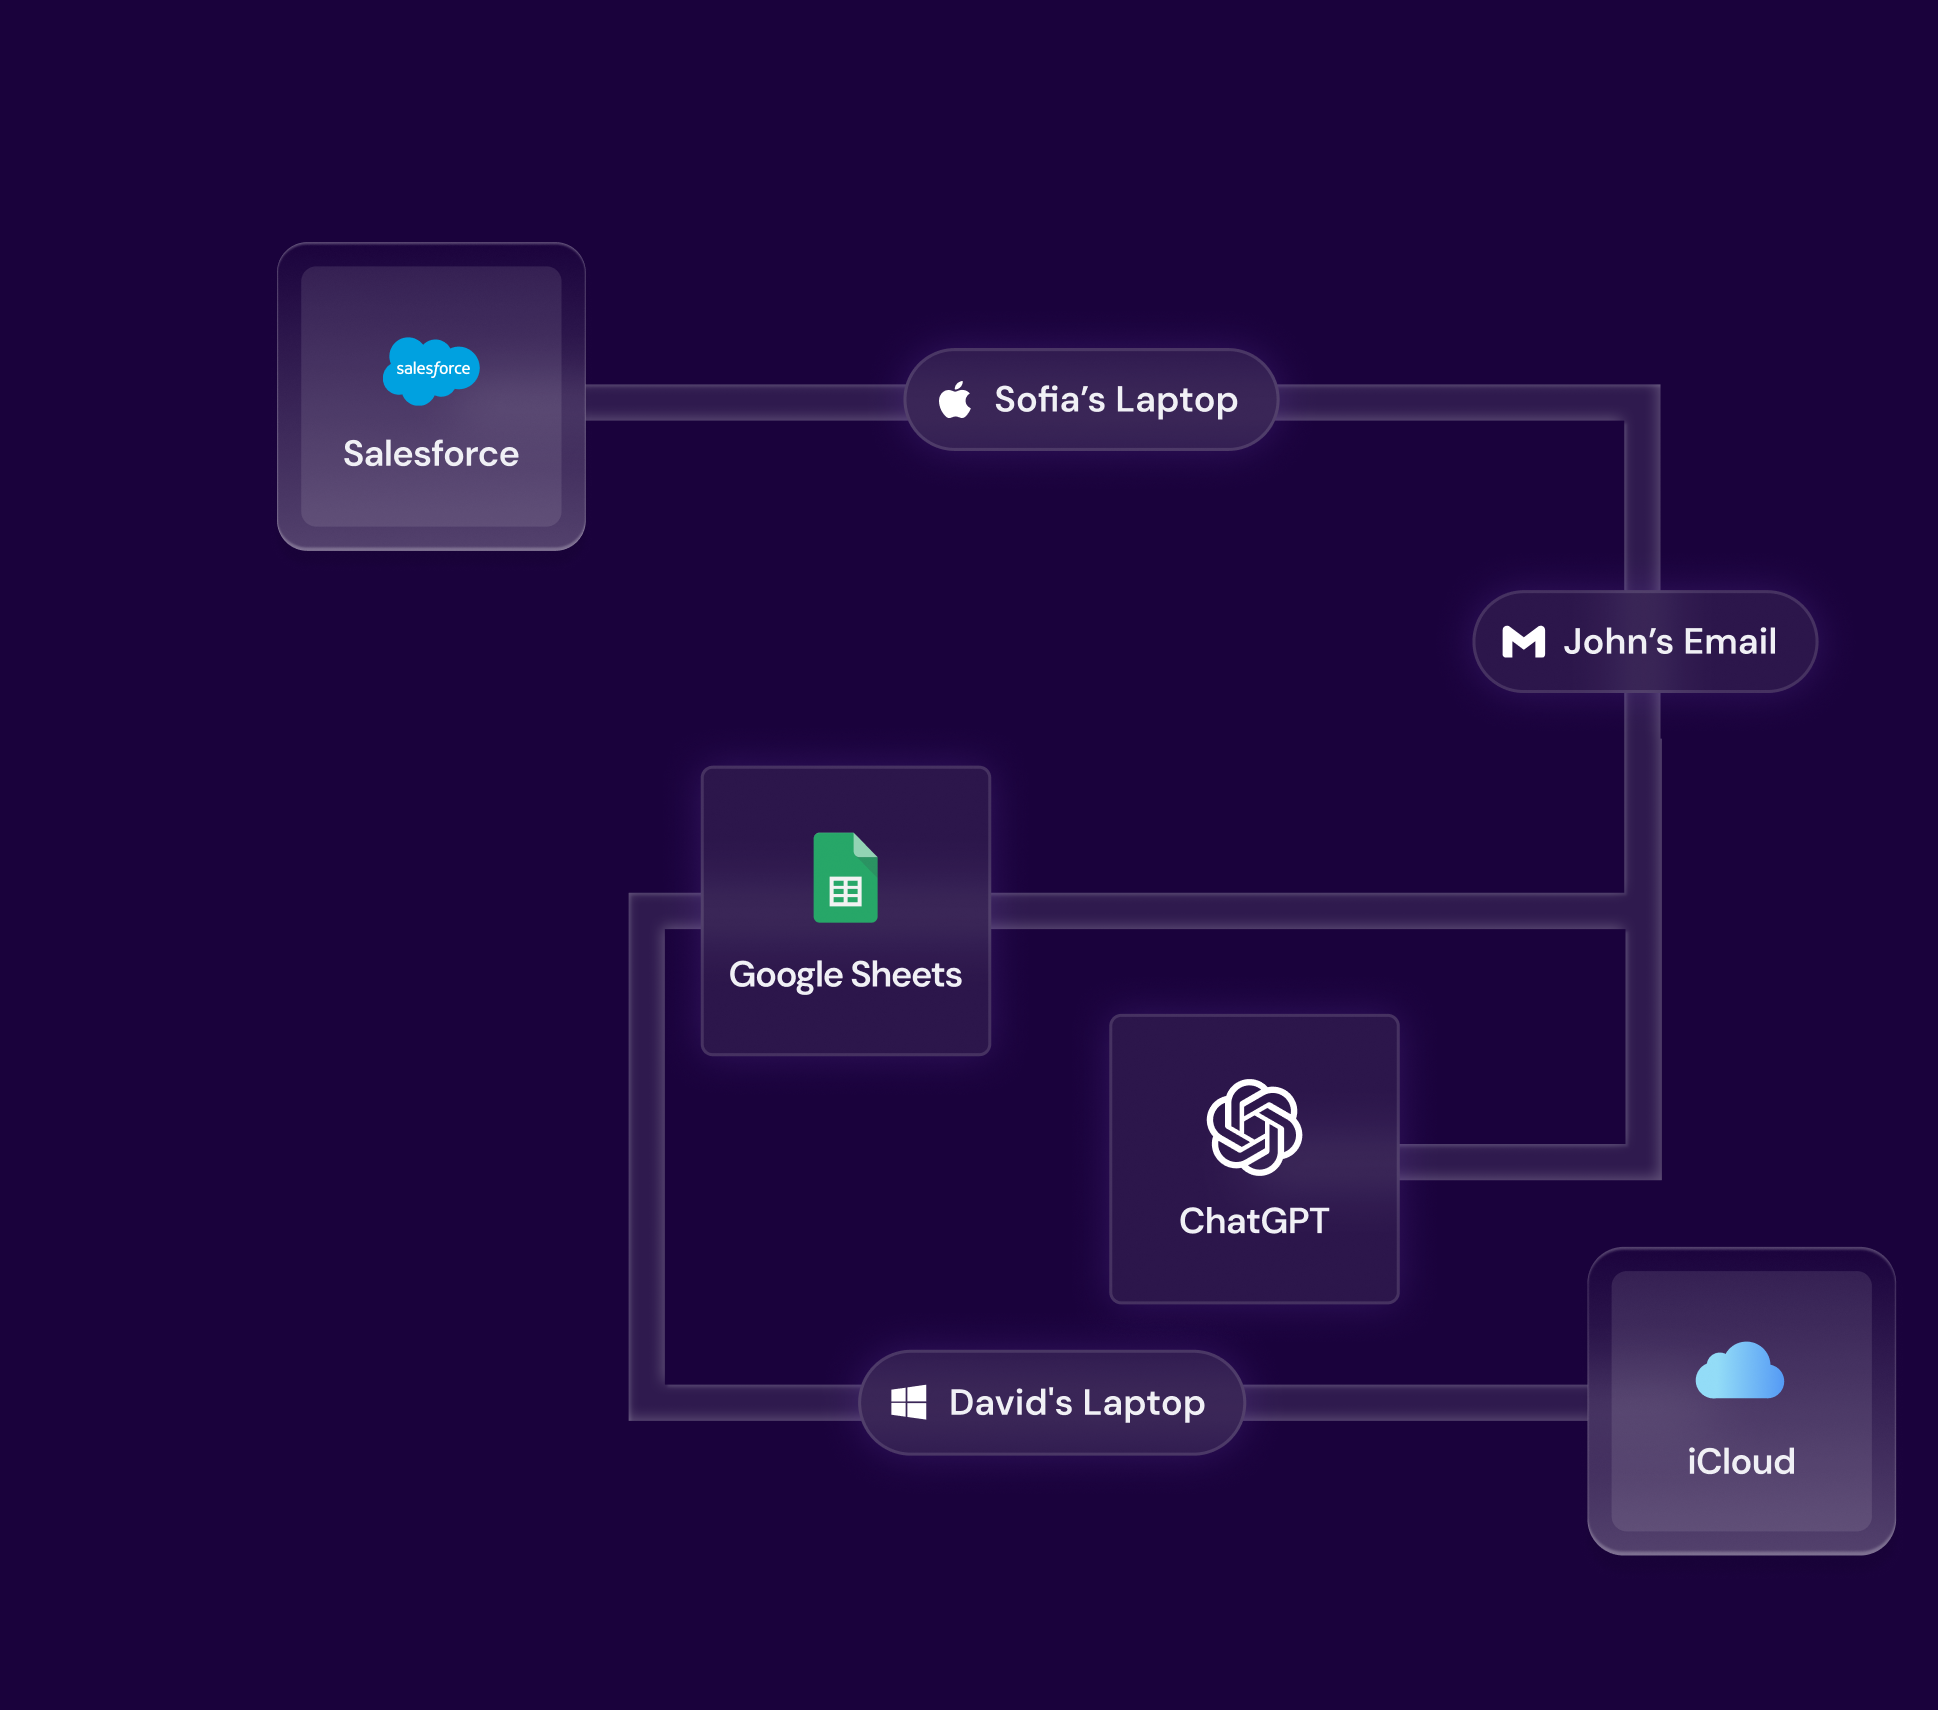The height and width of the screenshot is (1710, 1938).
Task: Select the Google Sheets text label
Action: point(845,975)
